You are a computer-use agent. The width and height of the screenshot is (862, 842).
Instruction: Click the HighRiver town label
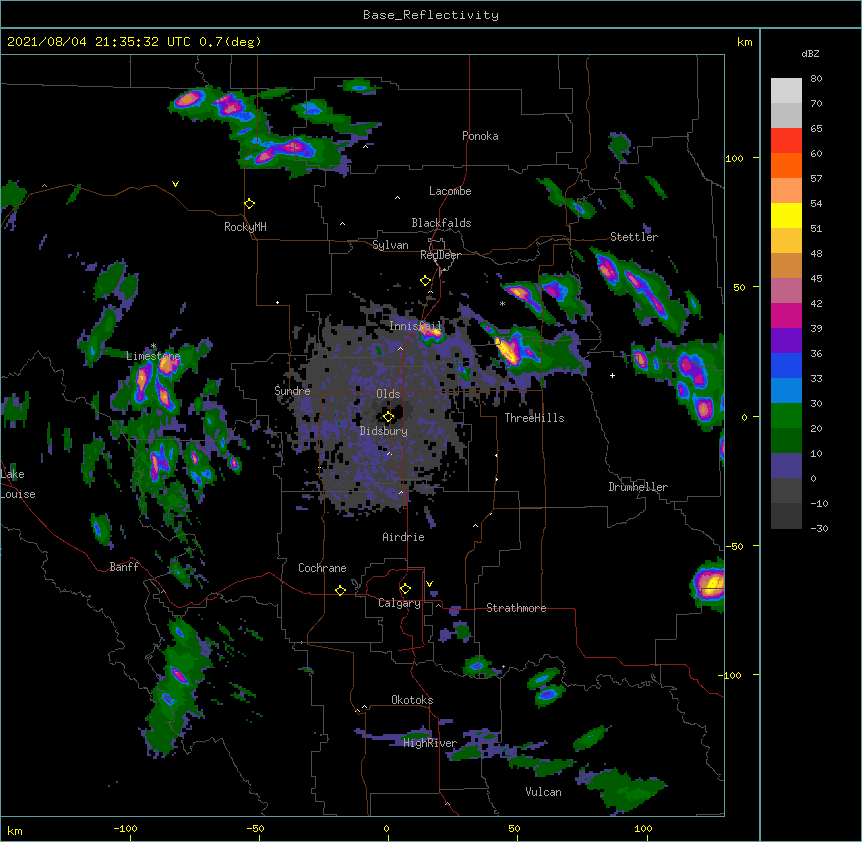430,743
